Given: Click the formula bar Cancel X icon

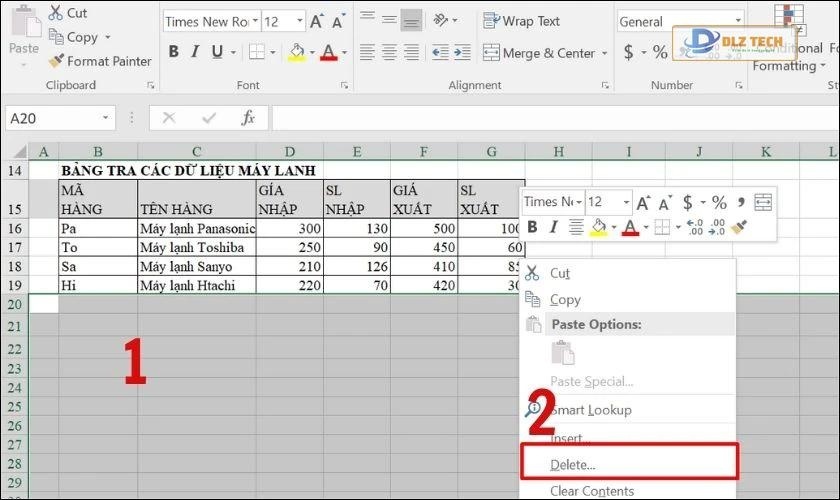Looking at the screenshot, I should [x=169, y=118].
